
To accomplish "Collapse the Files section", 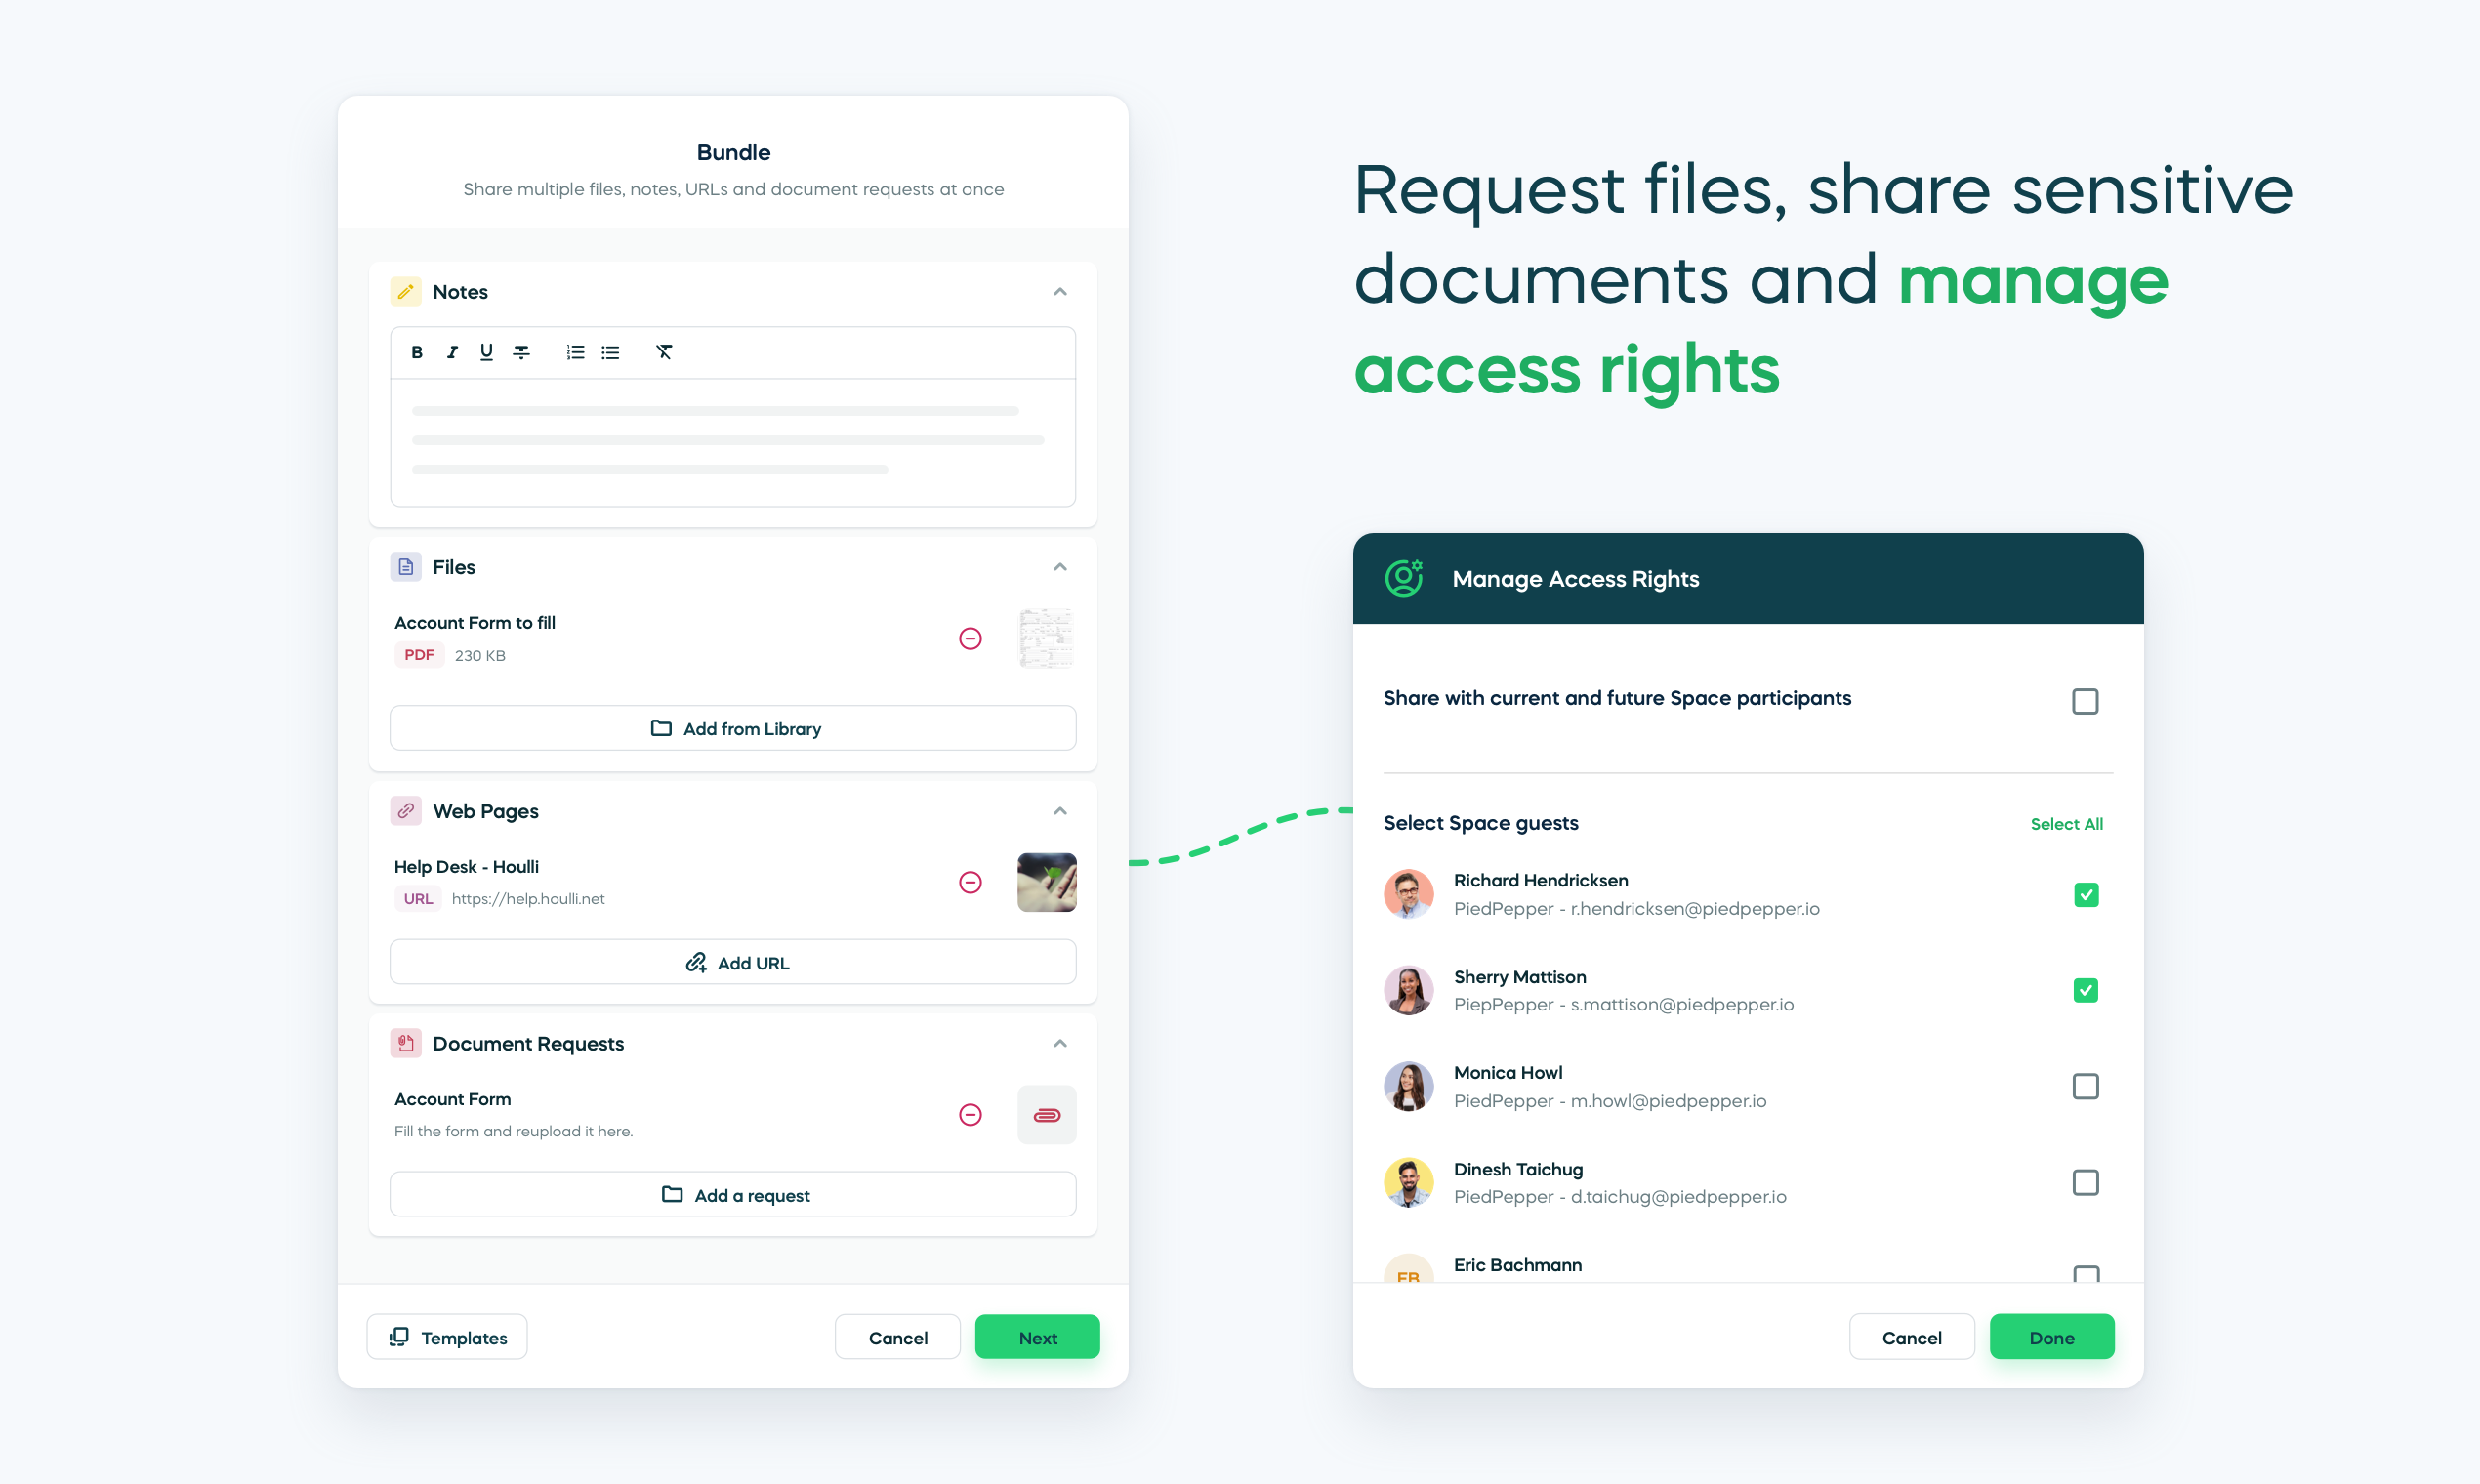I will (1060, 567).
